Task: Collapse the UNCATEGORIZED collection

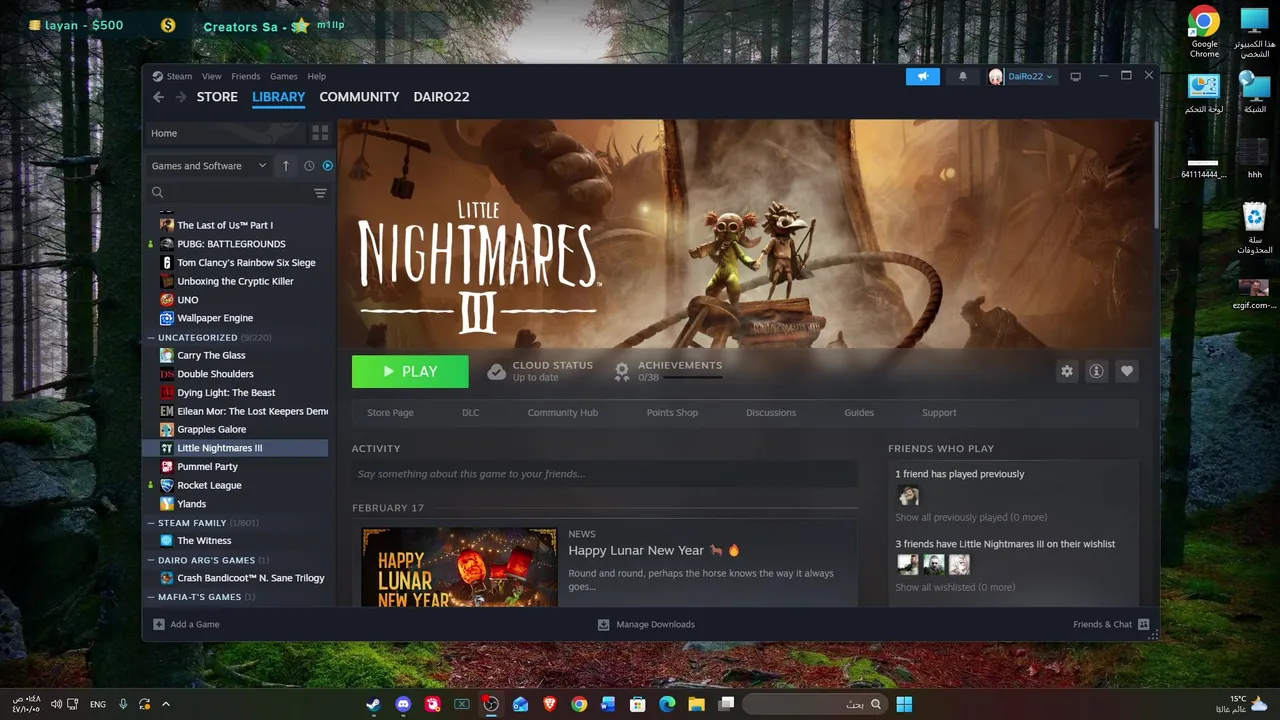Action: coord(149,338)
